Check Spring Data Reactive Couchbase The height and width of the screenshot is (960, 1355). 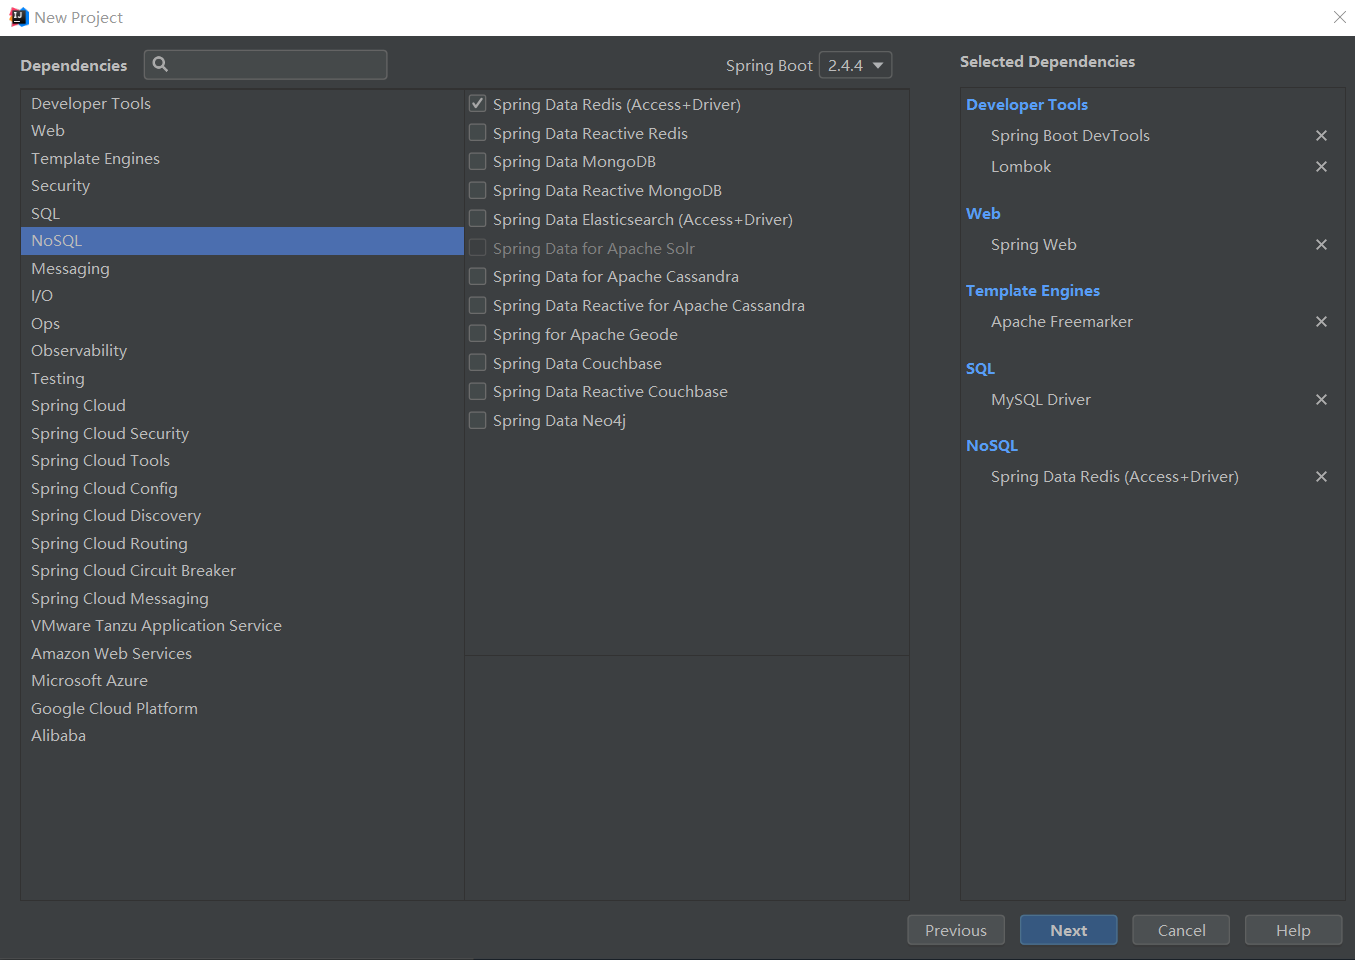478,391
